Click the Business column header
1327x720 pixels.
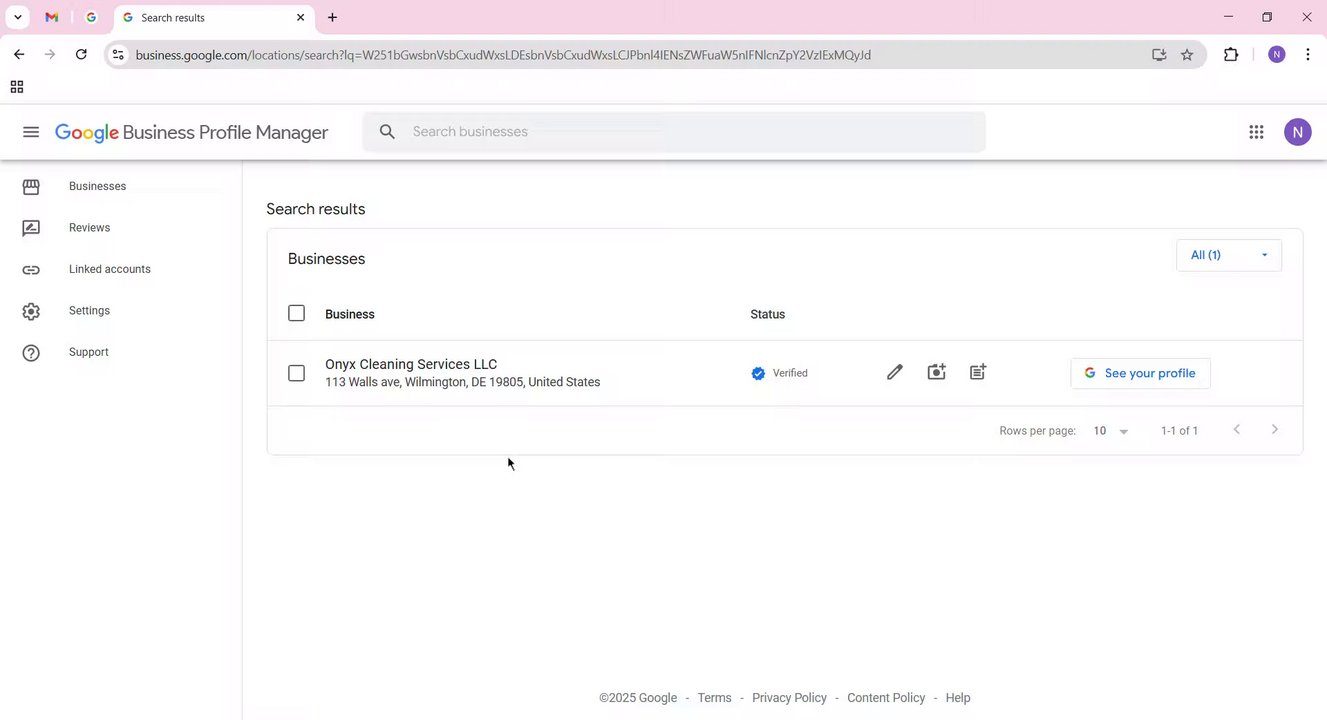(x=350, y=314)
